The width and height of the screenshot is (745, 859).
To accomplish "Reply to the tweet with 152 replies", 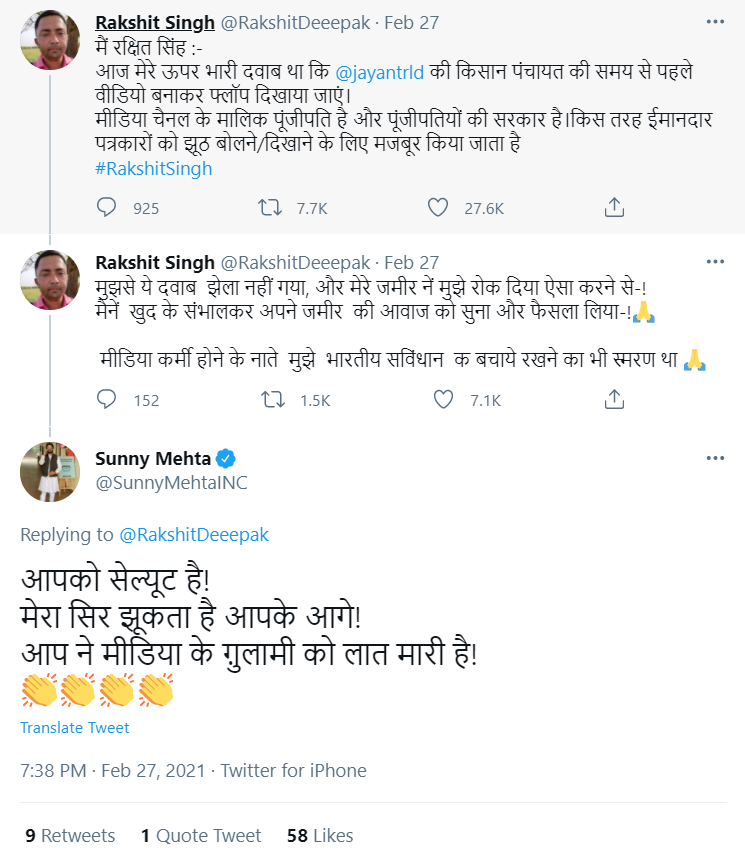I will point(108,400).
